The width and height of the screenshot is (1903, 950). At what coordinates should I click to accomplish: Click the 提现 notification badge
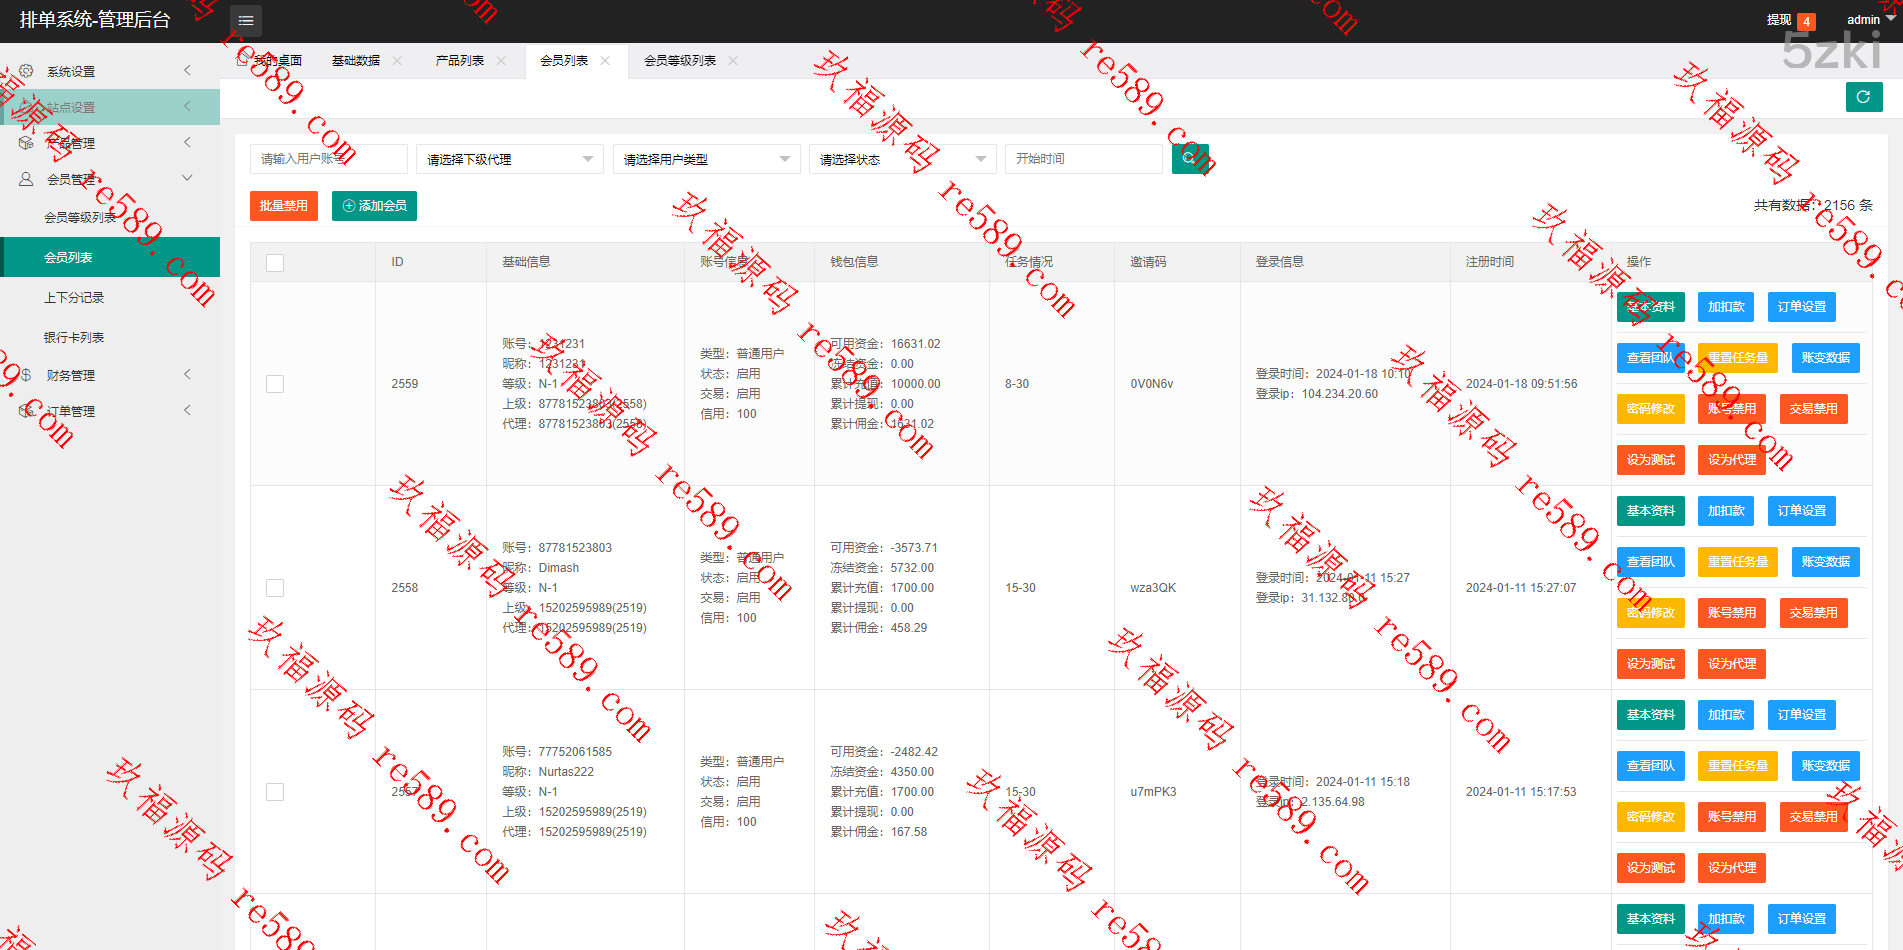(1806, 21)
